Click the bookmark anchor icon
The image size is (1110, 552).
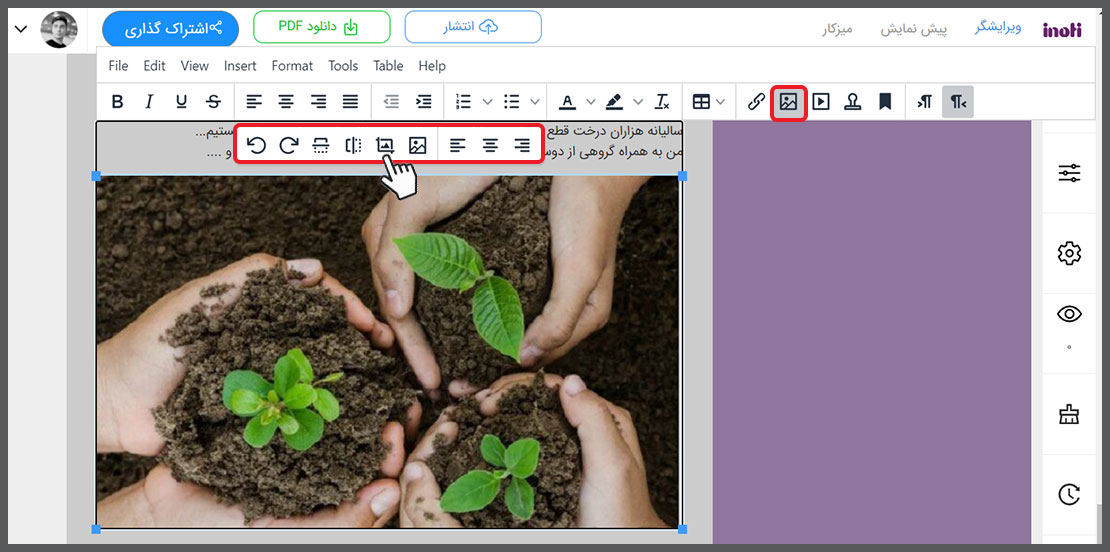pos(885,101)
